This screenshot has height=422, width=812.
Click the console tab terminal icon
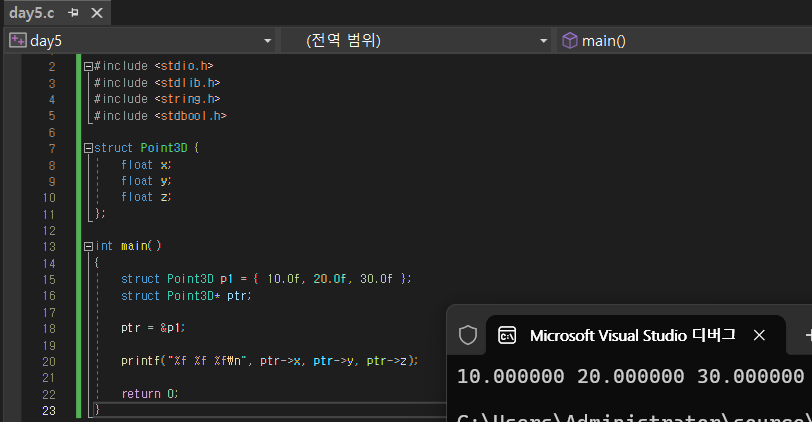(x=506, y=335)
